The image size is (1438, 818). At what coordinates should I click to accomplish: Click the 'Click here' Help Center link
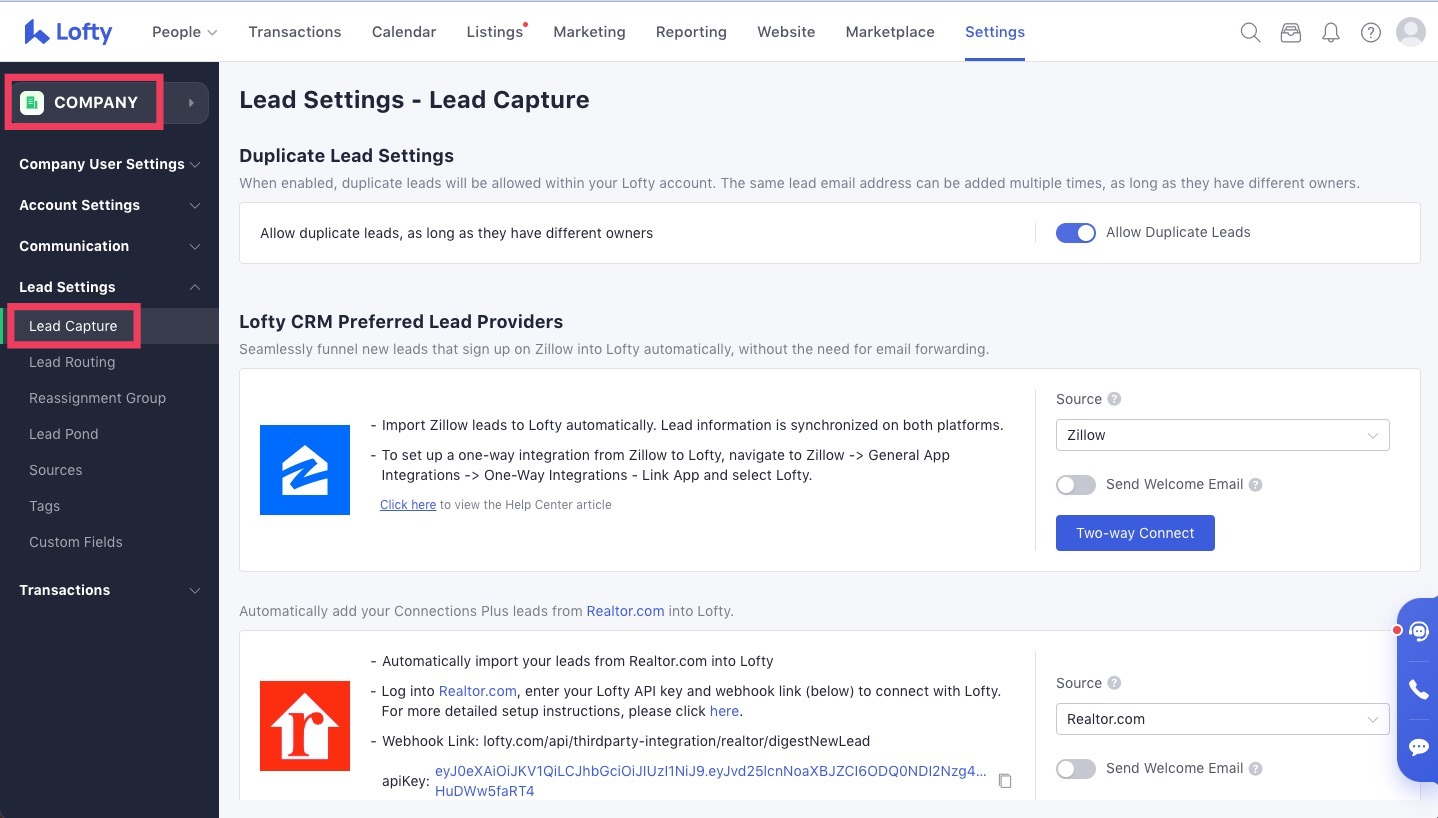pos(408,505)
